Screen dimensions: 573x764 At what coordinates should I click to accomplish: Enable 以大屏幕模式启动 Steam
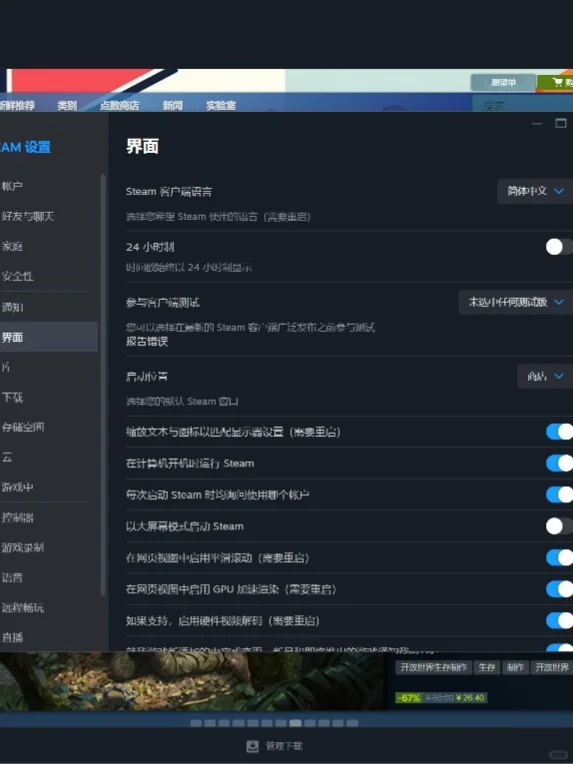[x=559, y=526]
